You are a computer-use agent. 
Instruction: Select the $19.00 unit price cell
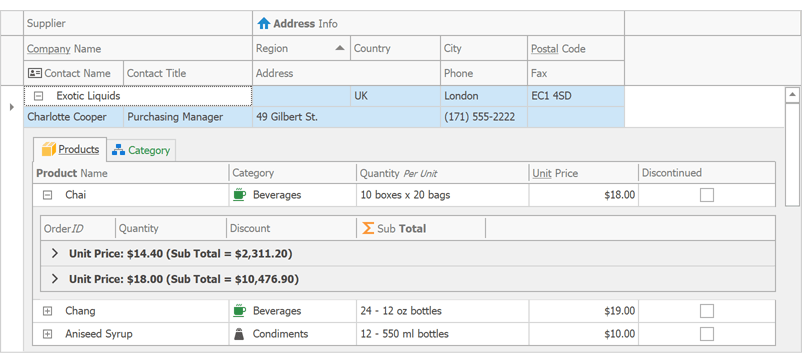584,311
